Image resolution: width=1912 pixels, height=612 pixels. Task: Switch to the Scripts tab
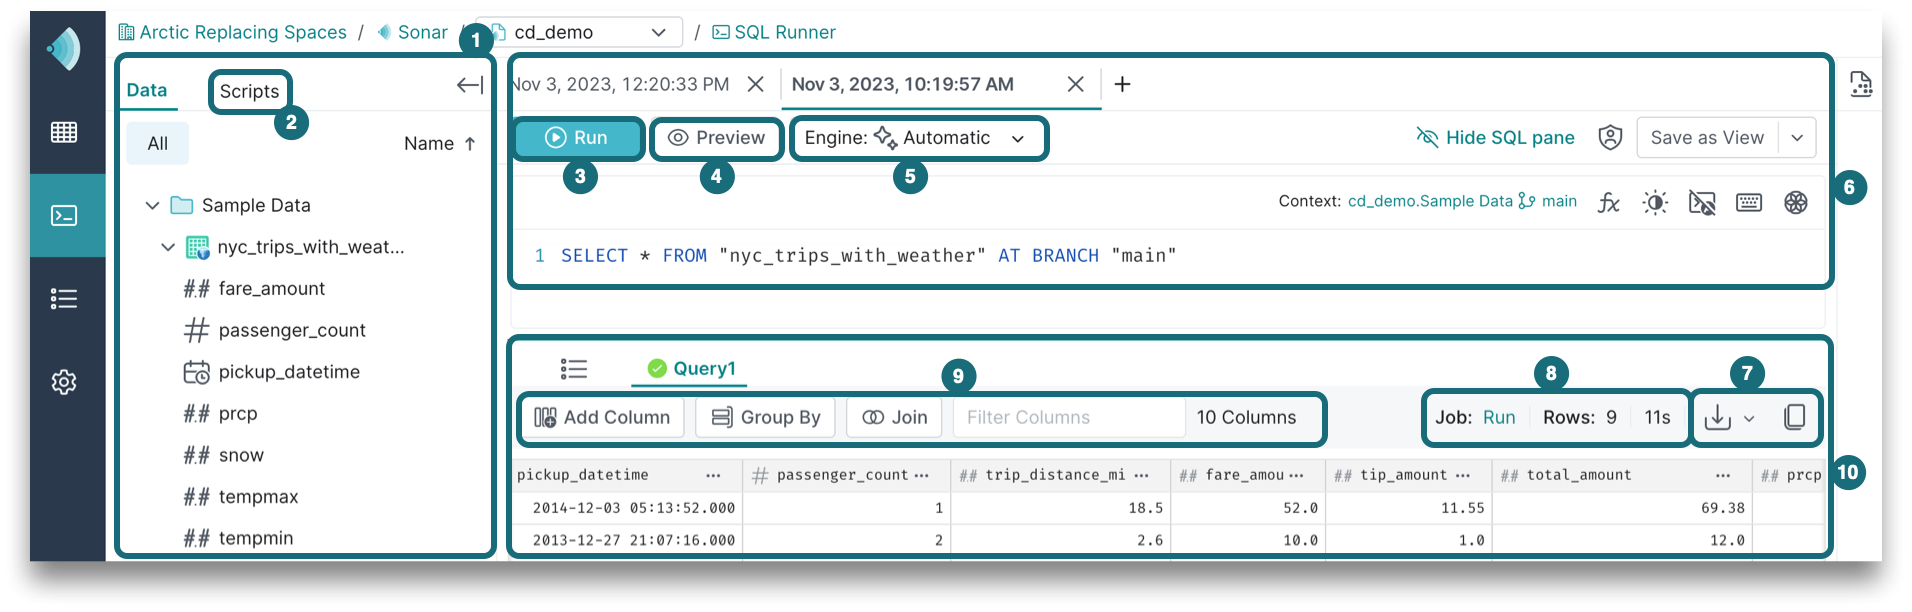(249, 92)
